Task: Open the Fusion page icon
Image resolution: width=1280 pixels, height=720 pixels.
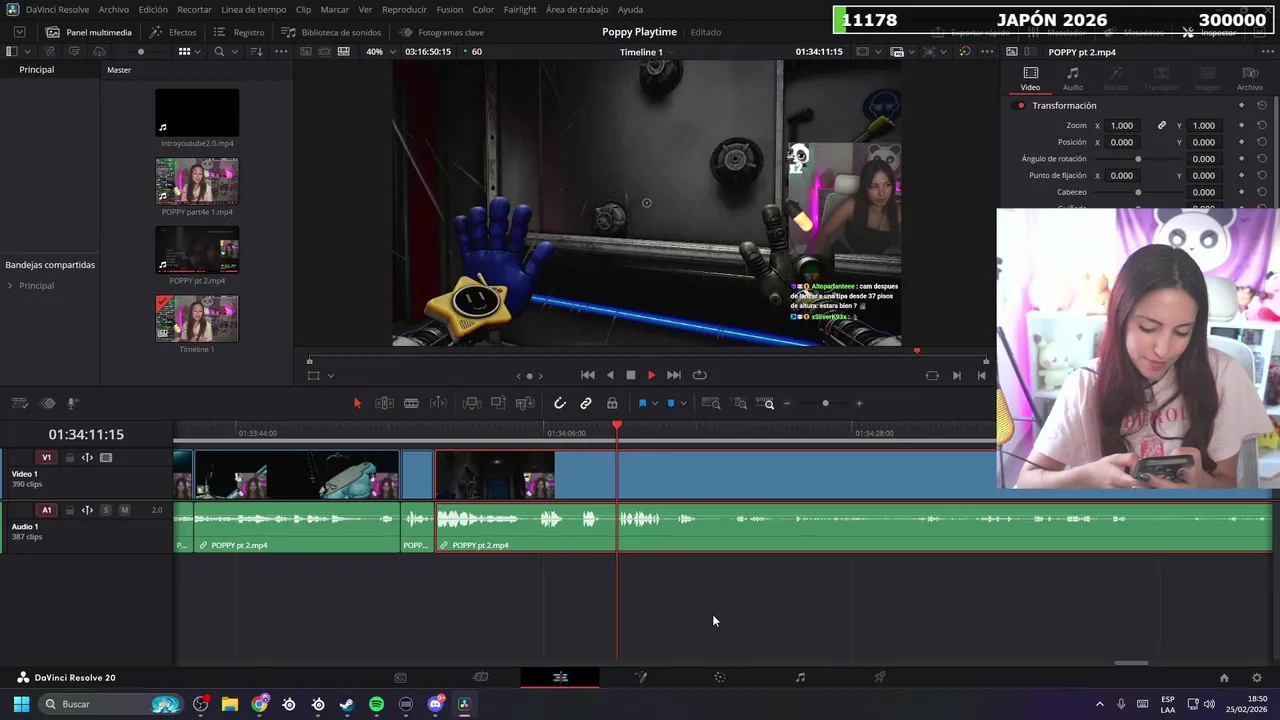Action: pos(641,677)
